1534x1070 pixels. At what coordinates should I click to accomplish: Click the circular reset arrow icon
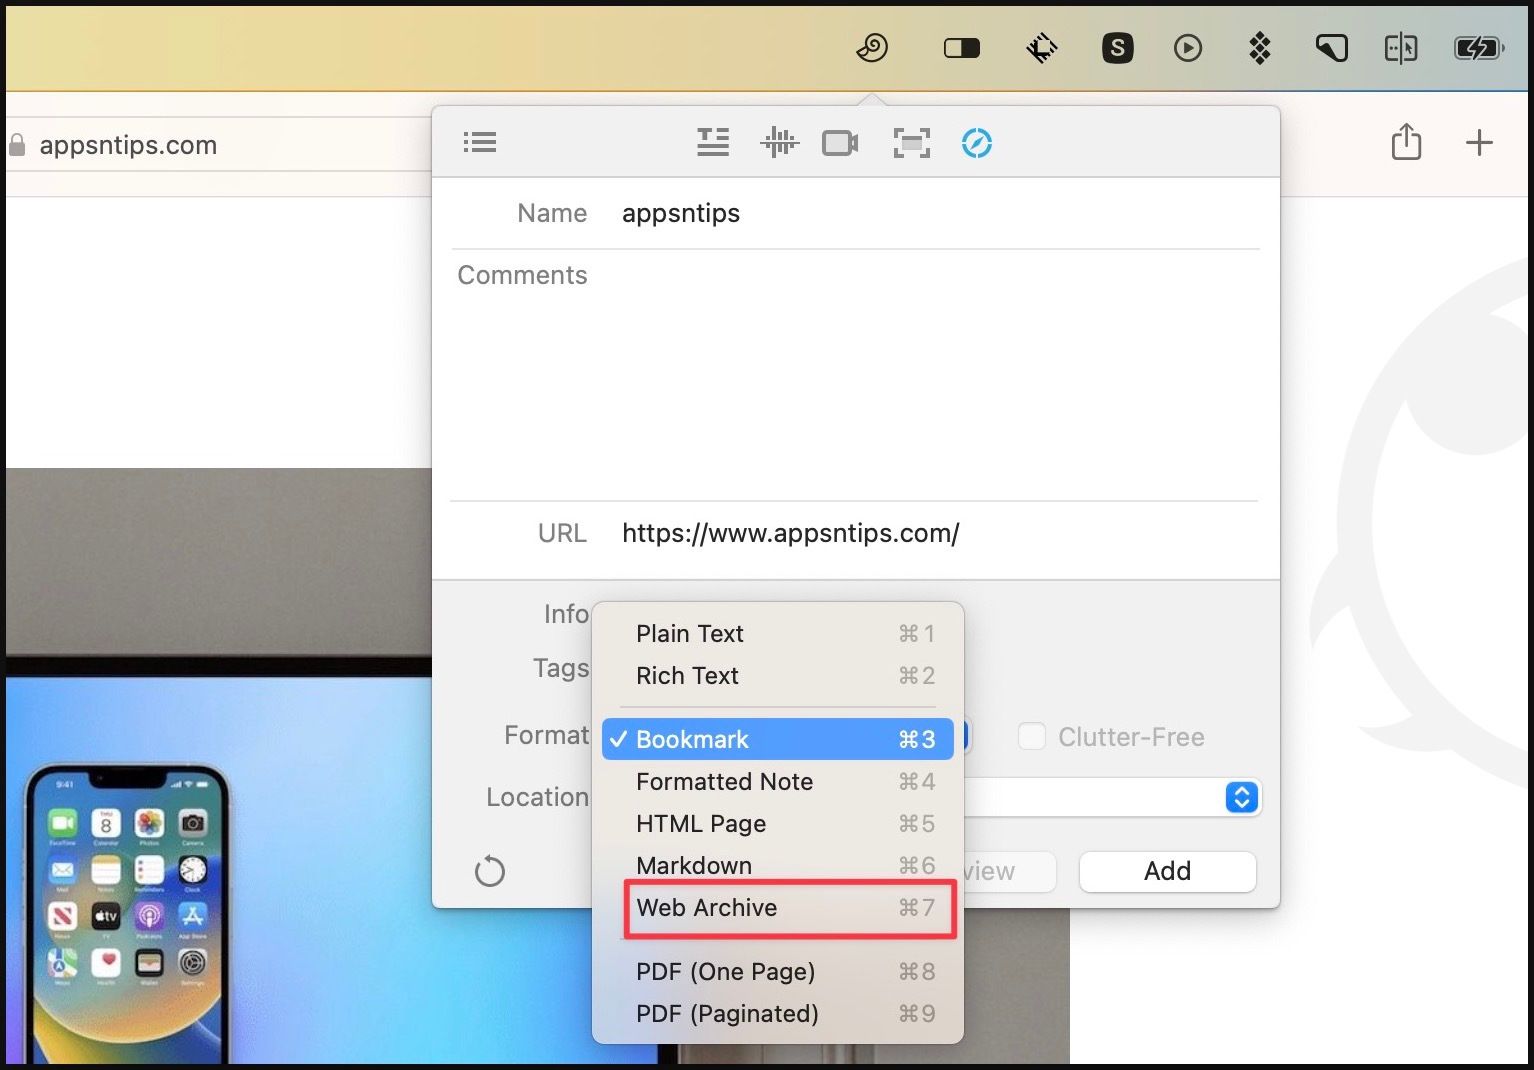coord(490,871)
